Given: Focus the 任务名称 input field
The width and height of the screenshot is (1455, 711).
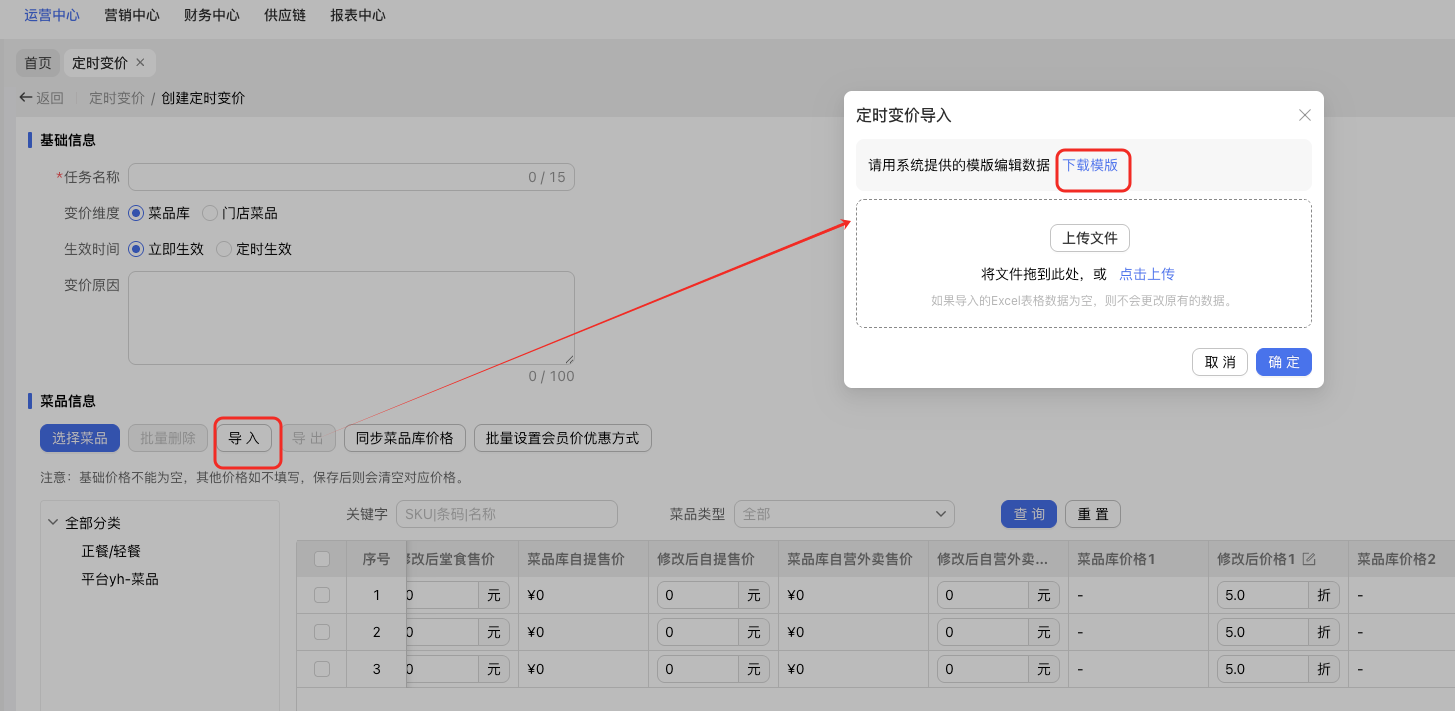Looking at the screenshot, I should 351,177.
